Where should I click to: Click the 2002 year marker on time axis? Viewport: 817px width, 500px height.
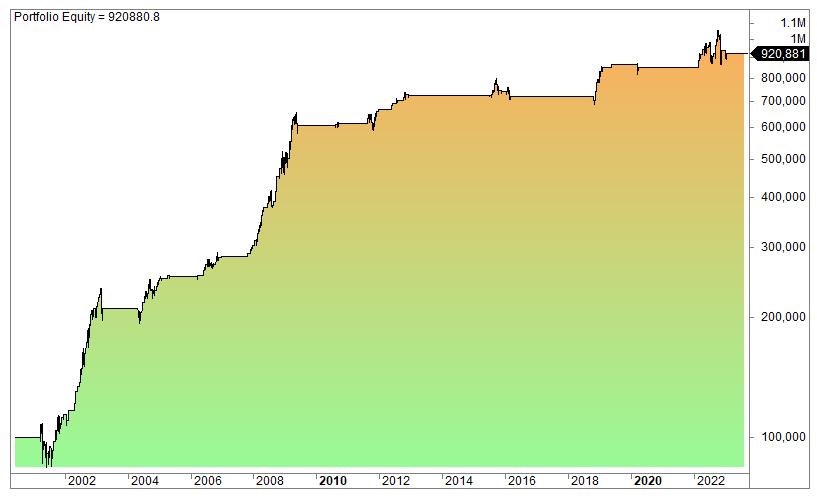click(x=81, y=481)
